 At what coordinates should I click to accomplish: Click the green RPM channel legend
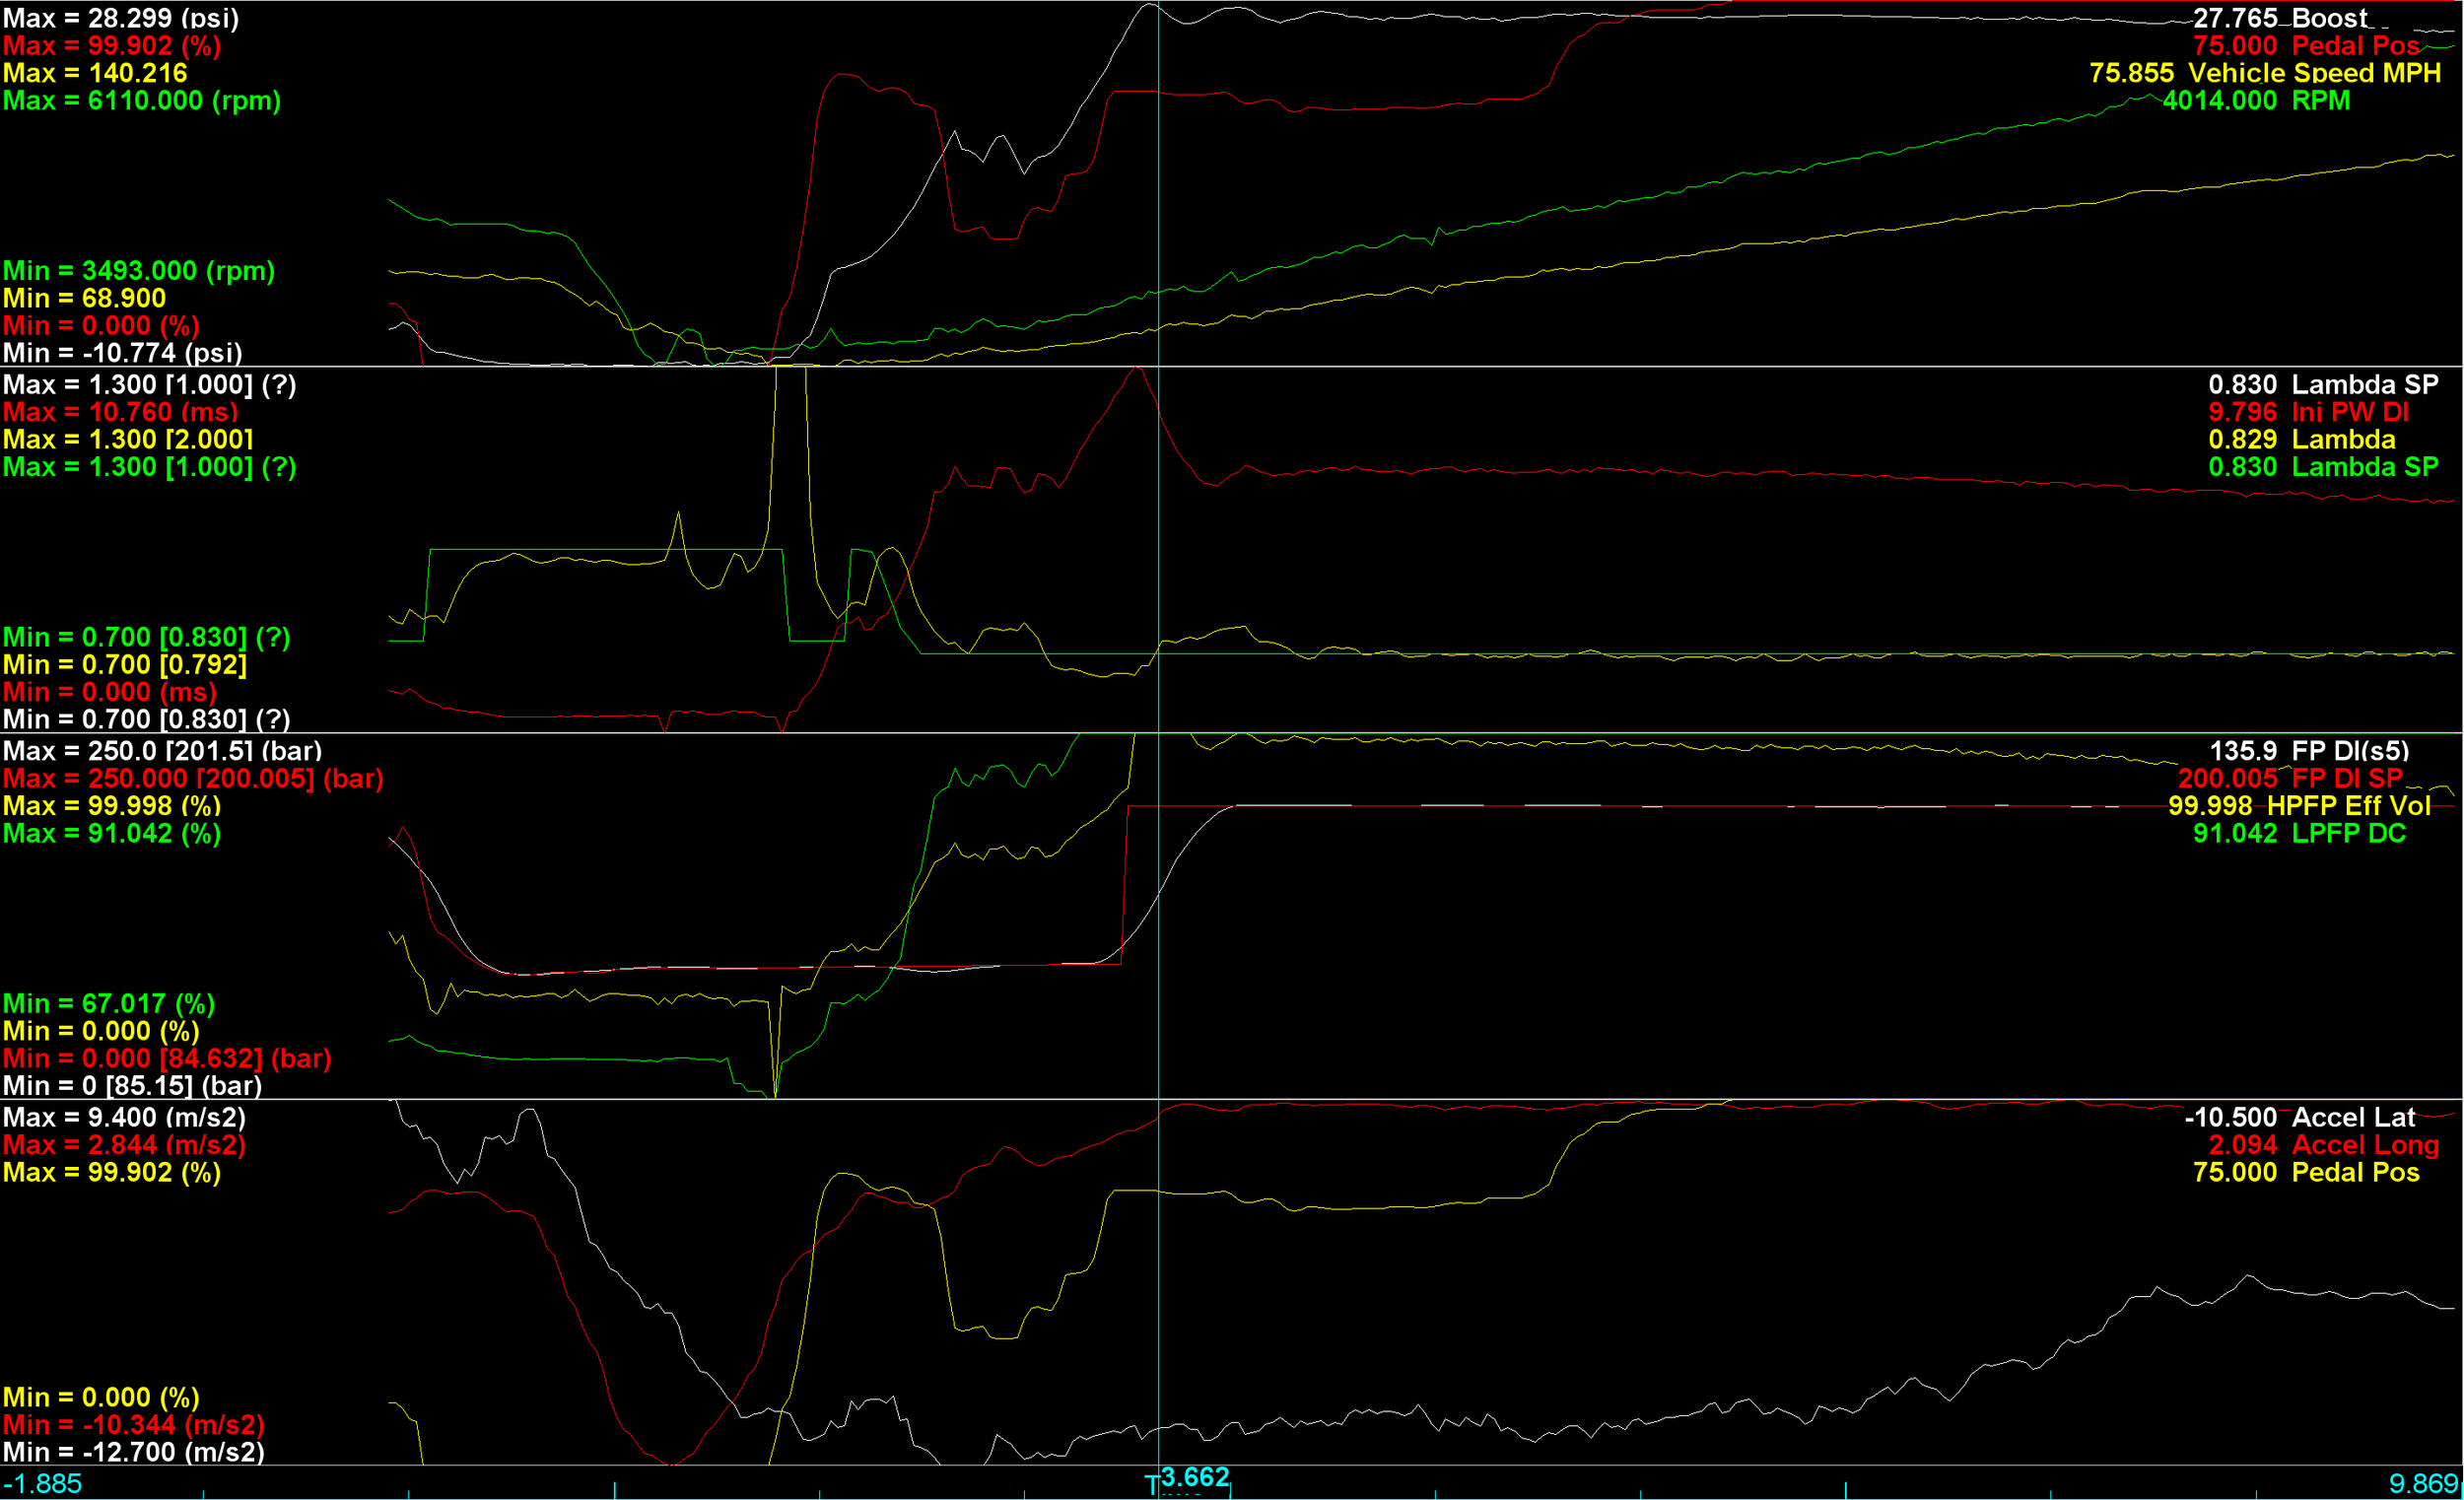[2320, 101]
